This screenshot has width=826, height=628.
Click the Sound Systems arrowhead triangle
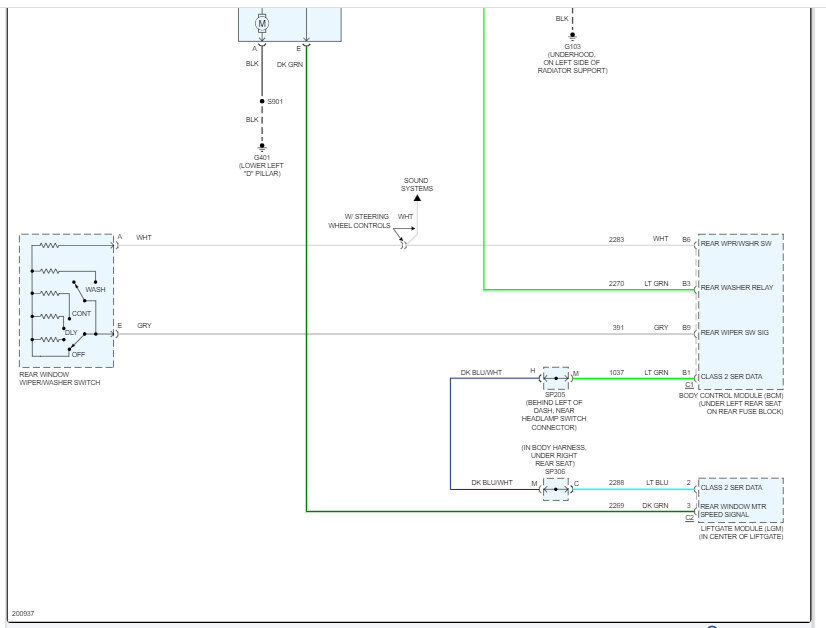point(417,198)
